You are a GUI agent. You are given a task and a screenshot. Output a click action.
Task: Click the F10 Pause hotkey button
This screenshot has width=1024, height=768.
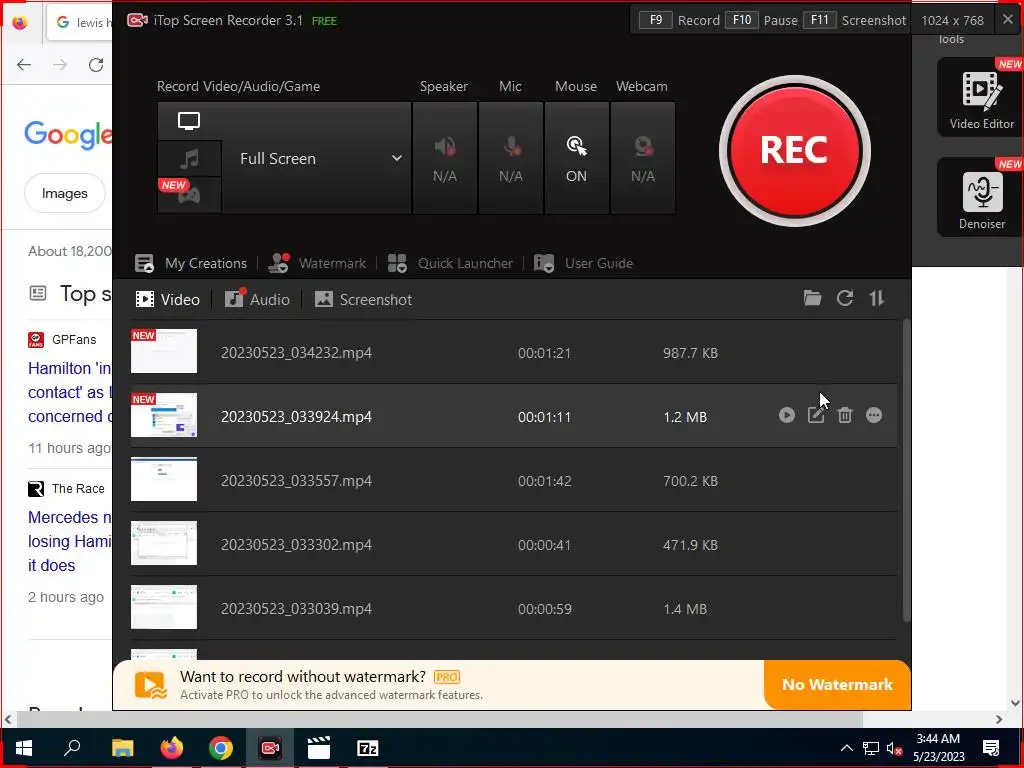742,20
